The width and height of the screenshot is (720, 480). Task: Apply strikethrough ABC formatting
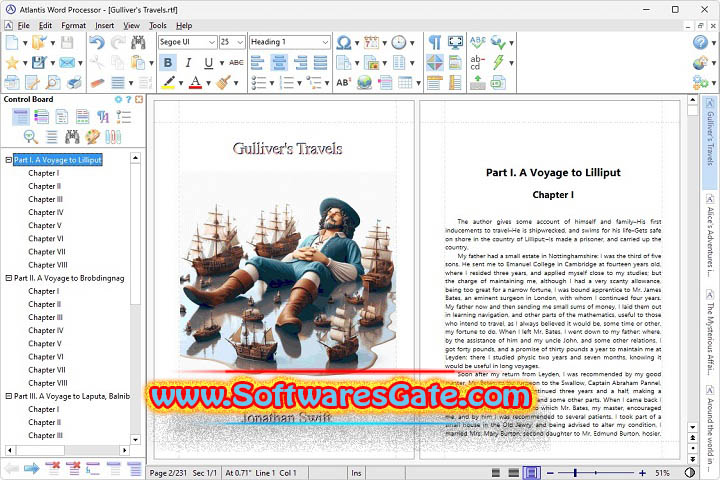coord(236,62)
